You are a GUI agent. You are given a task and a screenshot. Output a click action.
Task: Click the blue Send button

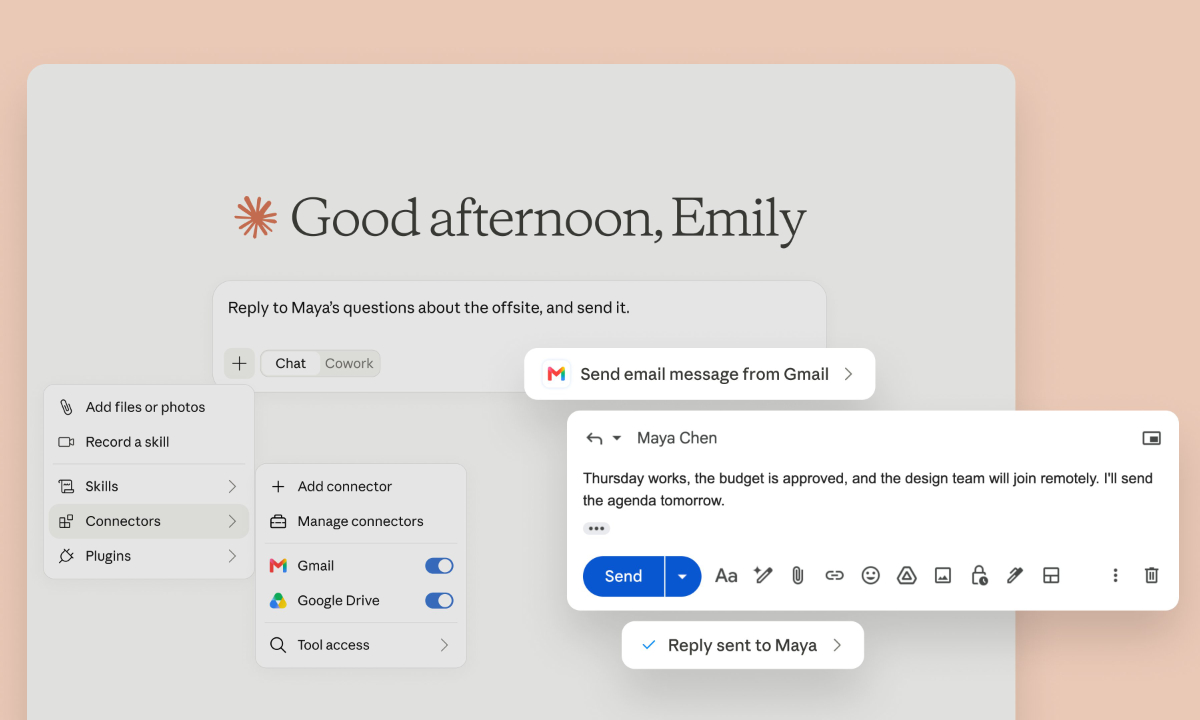pos(623,576)
